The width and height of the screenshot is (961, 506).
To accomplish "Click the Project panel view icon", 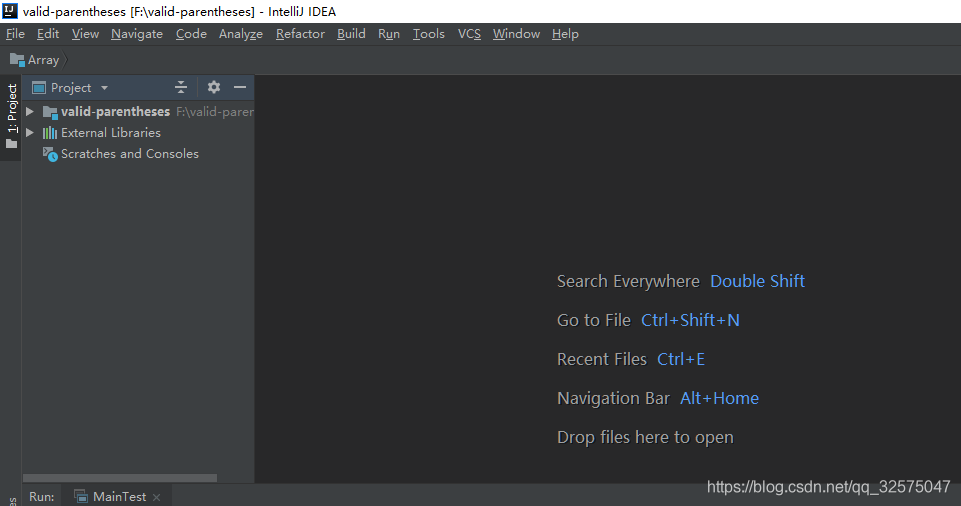I will 39,88.
